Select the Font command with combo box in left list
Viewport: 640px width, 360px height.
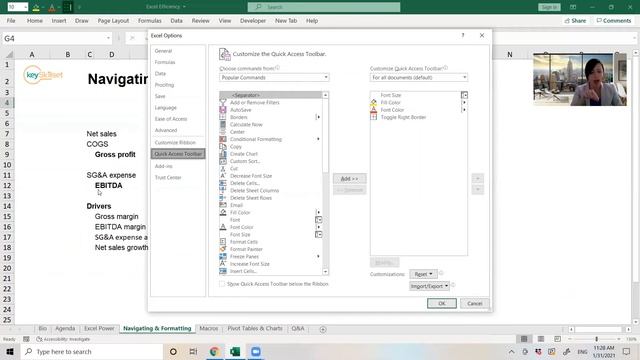(x=271, y=220)
